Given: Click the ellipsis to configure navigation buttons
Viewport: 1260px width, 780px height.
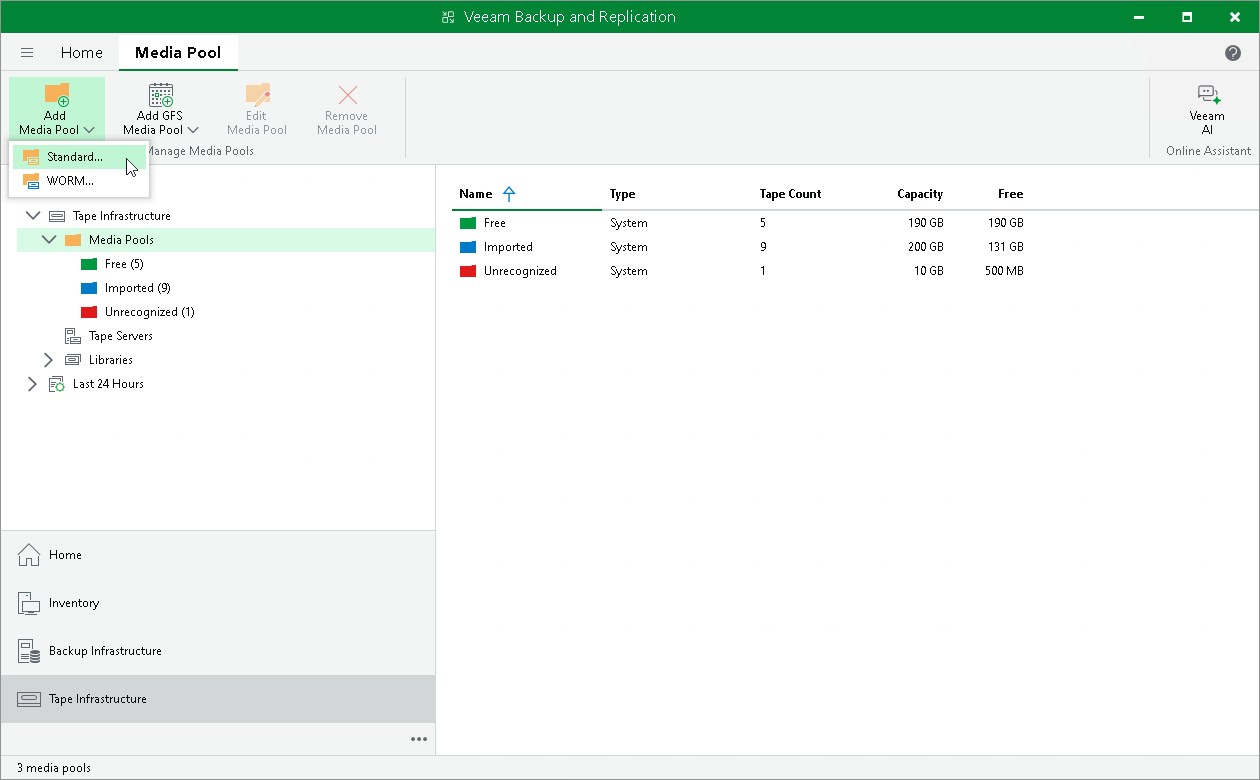Looking at the screenshot, I should tap(419, 739).
